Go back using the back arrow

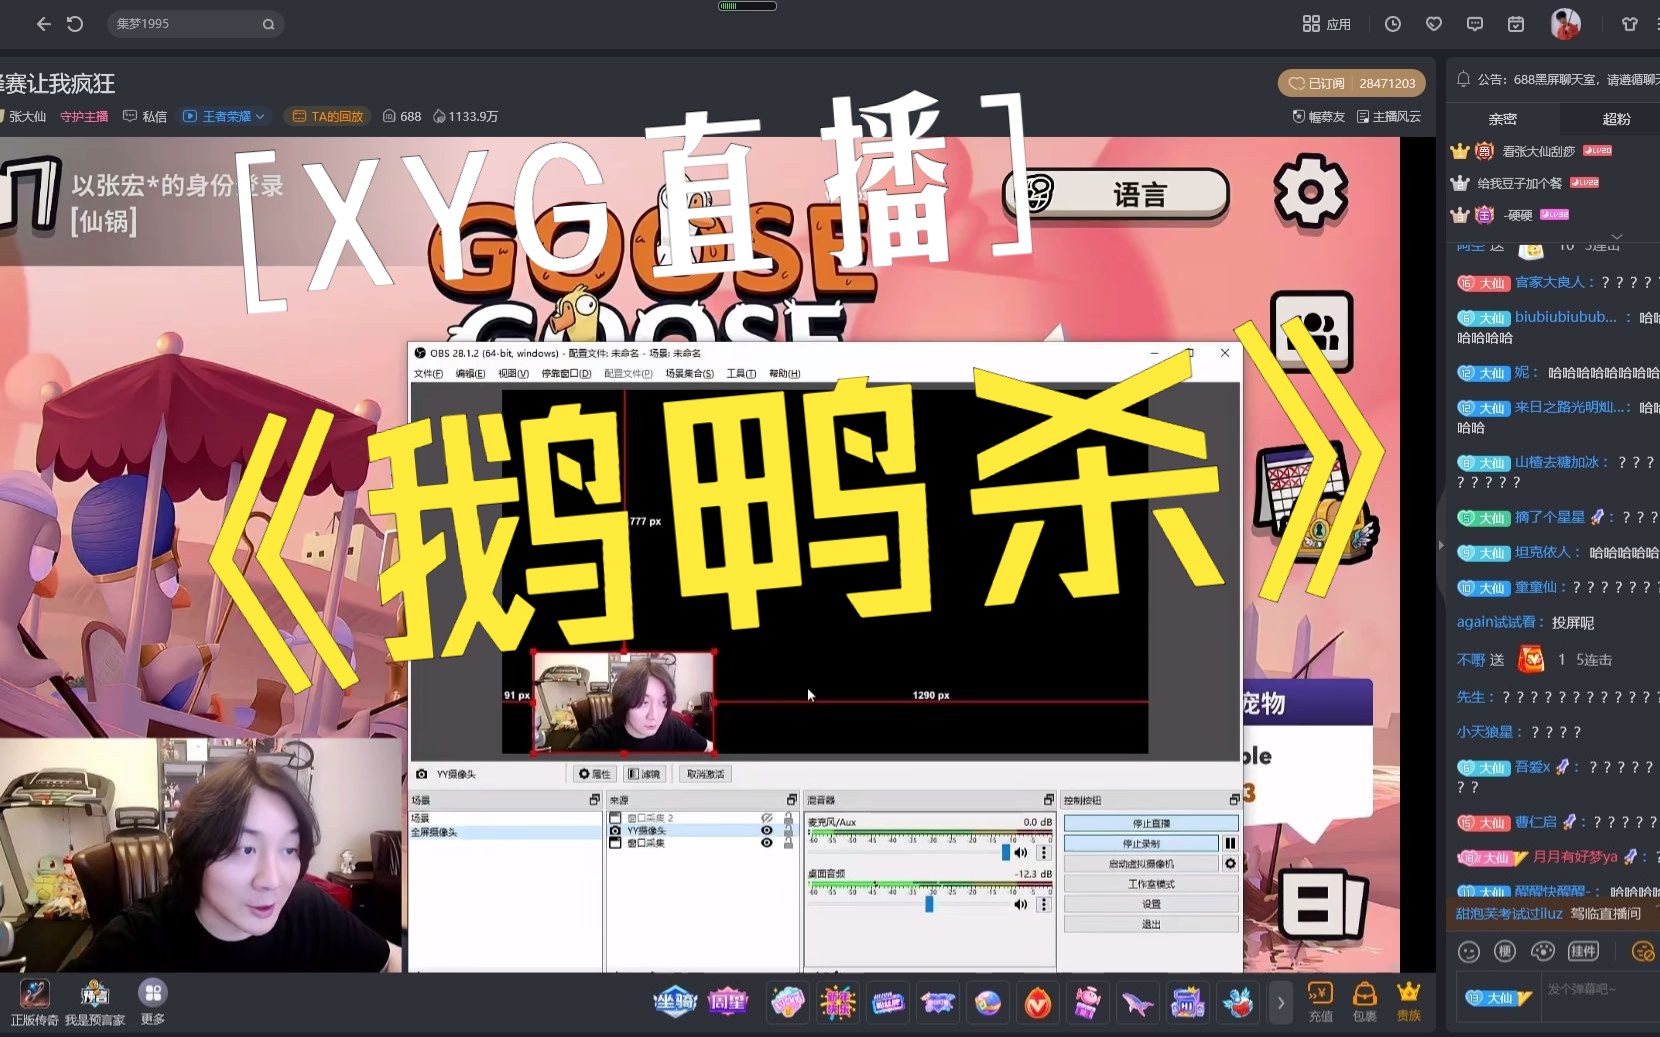click(43, 24)
